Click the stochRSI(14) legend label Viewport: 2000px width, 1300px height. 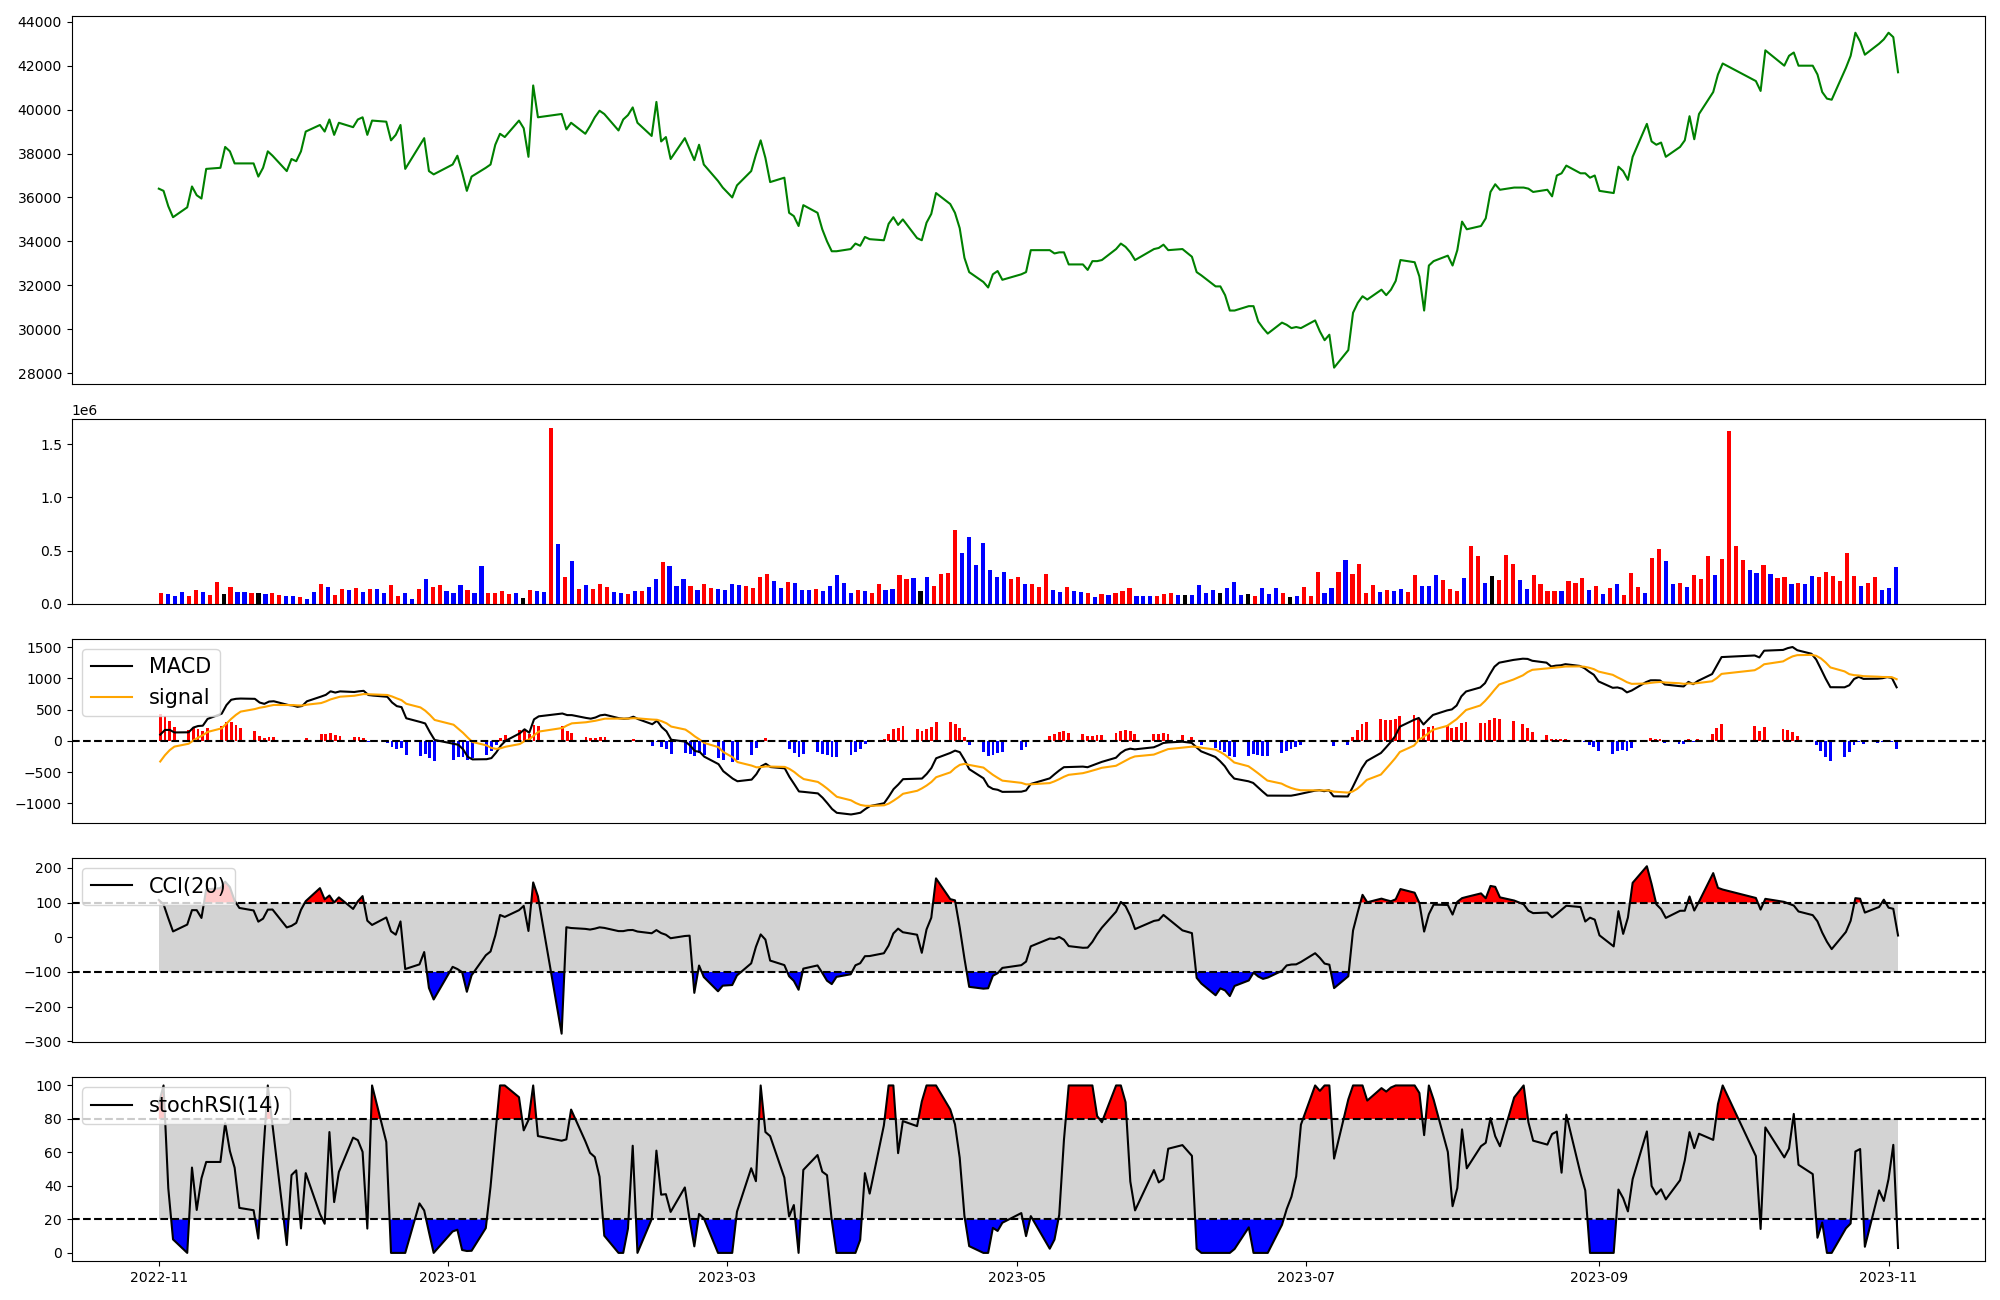(214, 1105)
